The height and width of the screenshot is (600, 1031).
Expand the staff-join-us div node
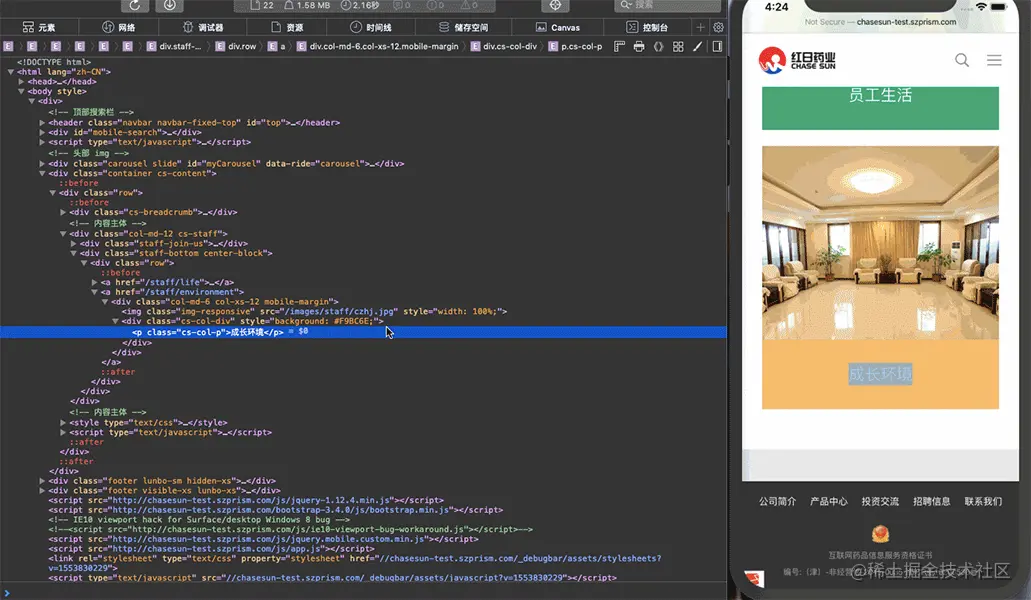(74, 243)
